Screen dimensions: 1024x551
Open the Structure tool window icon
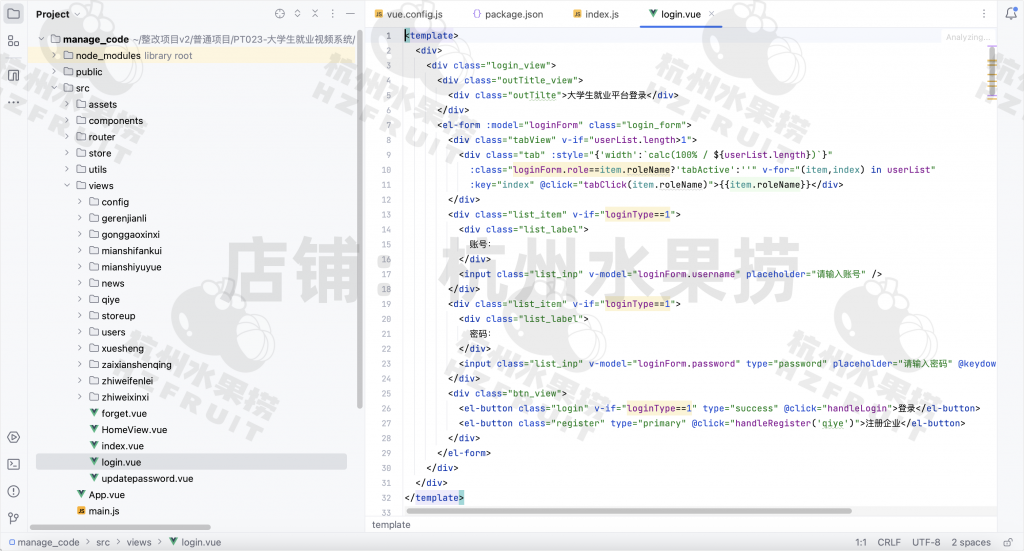pos(13,41)
